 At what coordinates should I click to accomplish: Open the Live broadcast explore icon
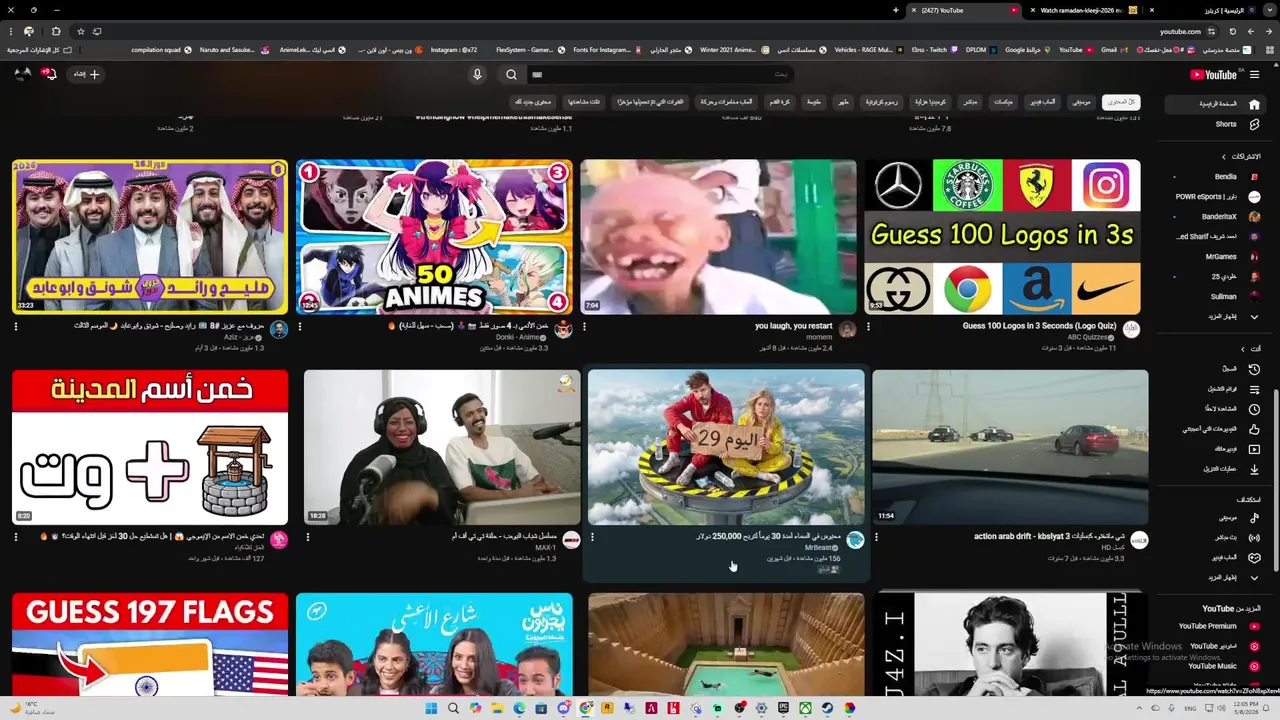[x=1254, y=538]
